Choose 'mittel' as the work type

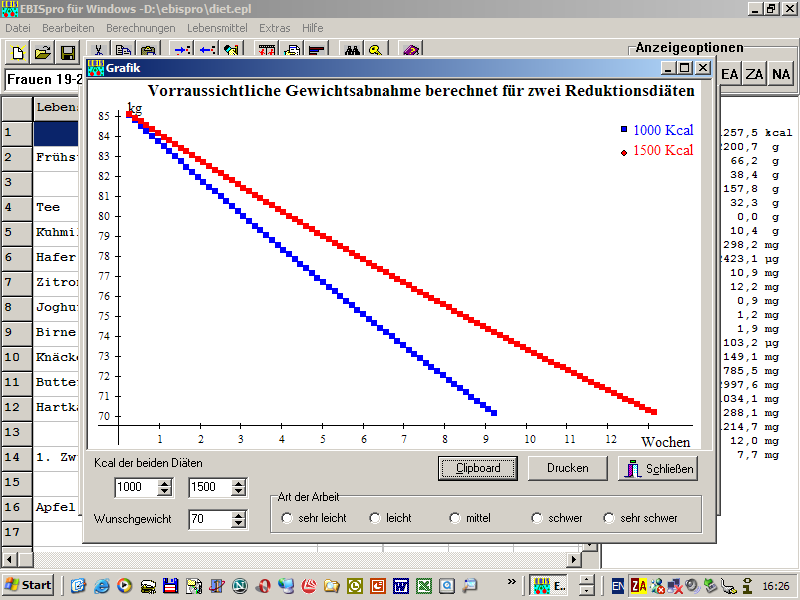click(x=456, y=518)
